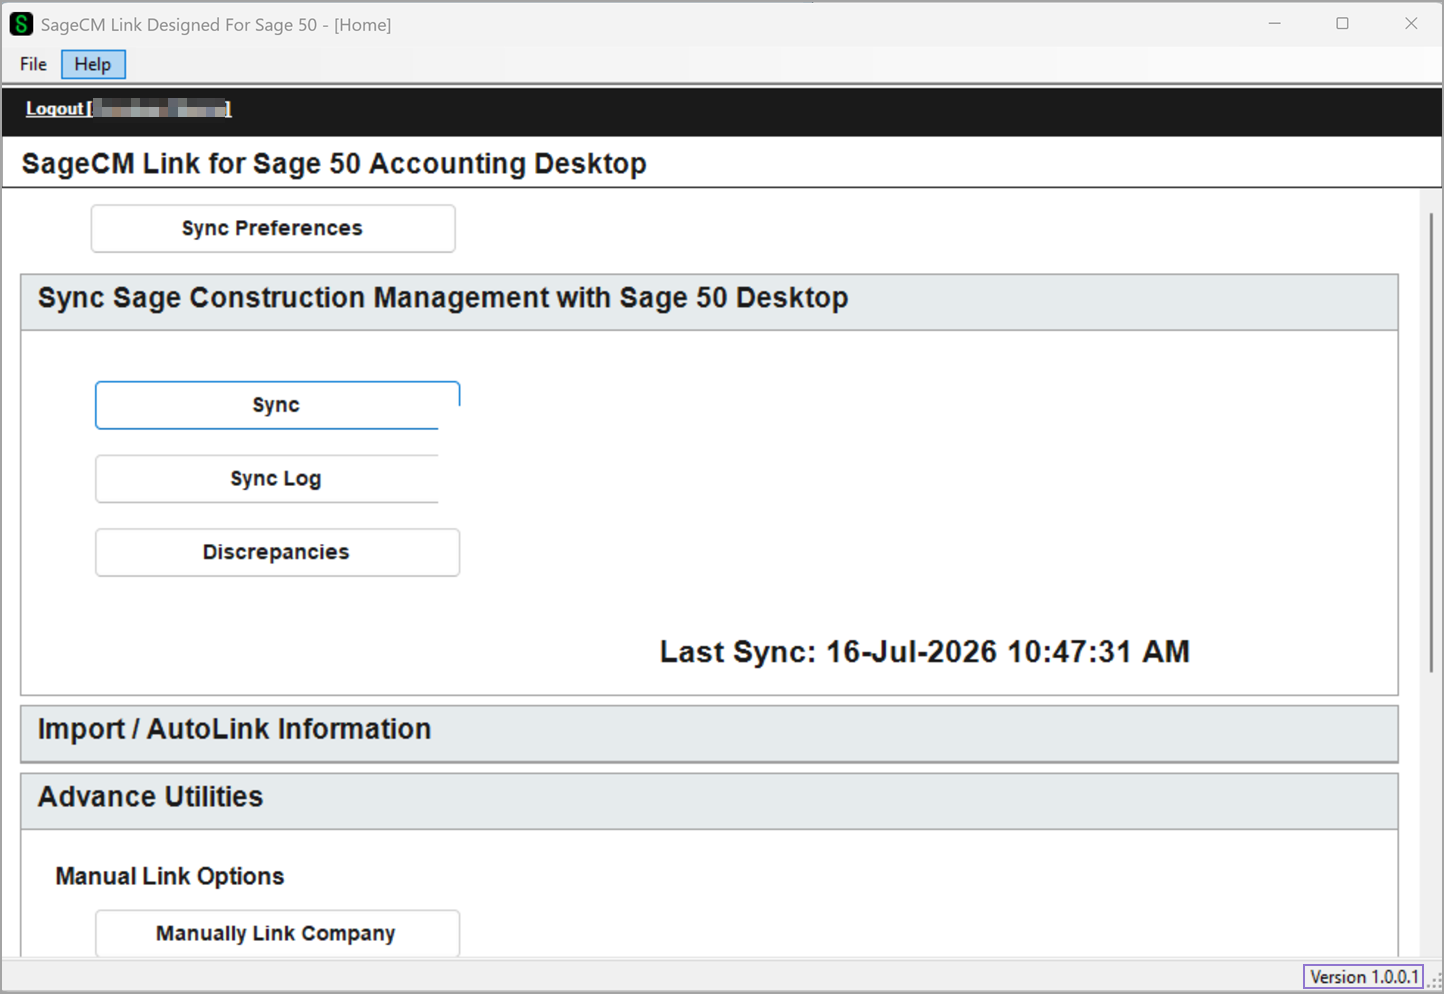This screenshot has width=1444, height=994.
Task: View the Sync Log
Action: click(277, 479)
